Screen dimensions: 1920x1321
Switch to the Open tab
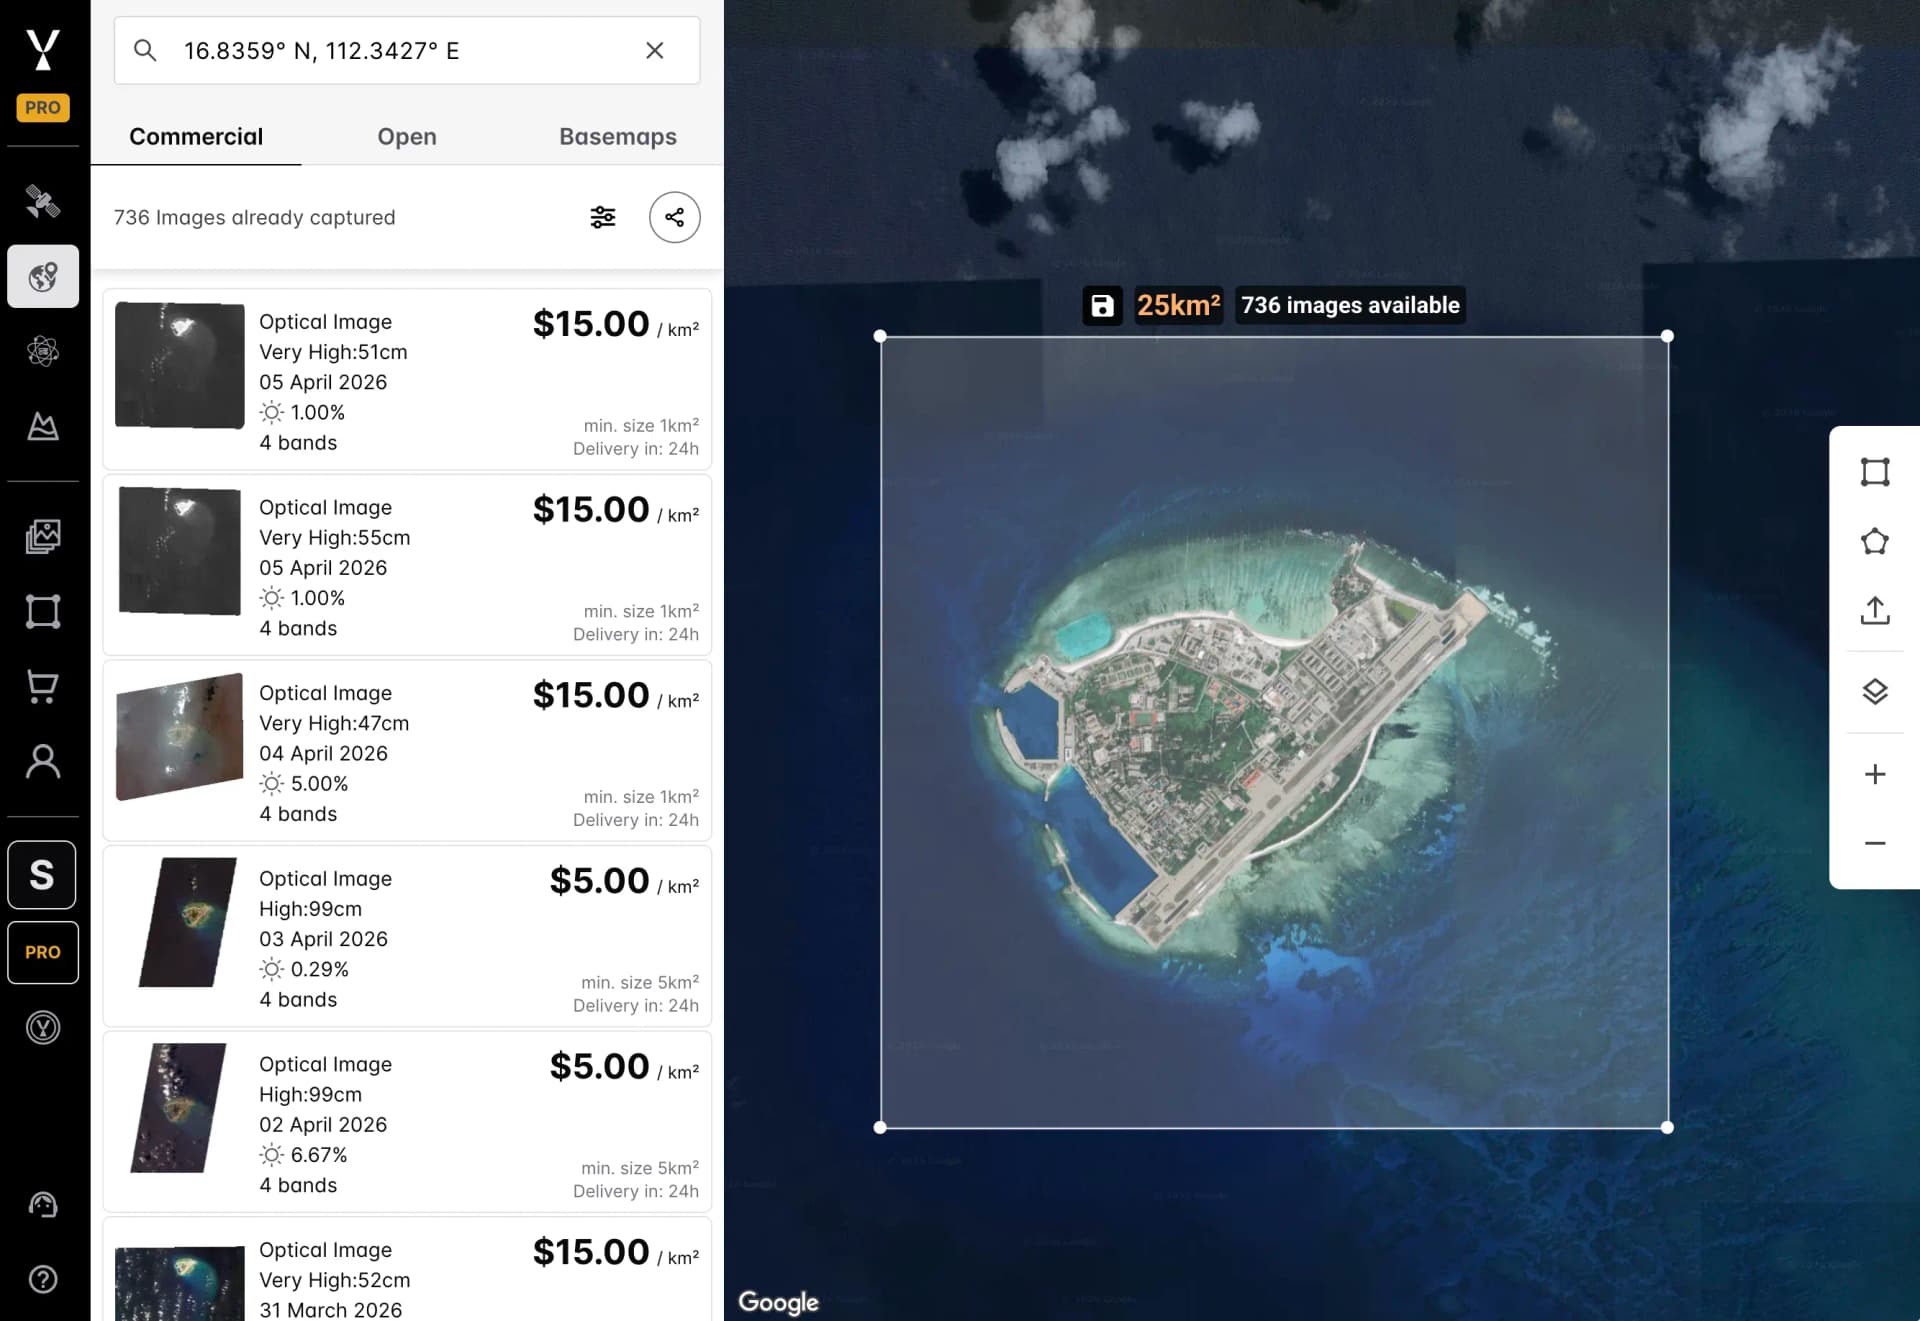tap(406, 137)
